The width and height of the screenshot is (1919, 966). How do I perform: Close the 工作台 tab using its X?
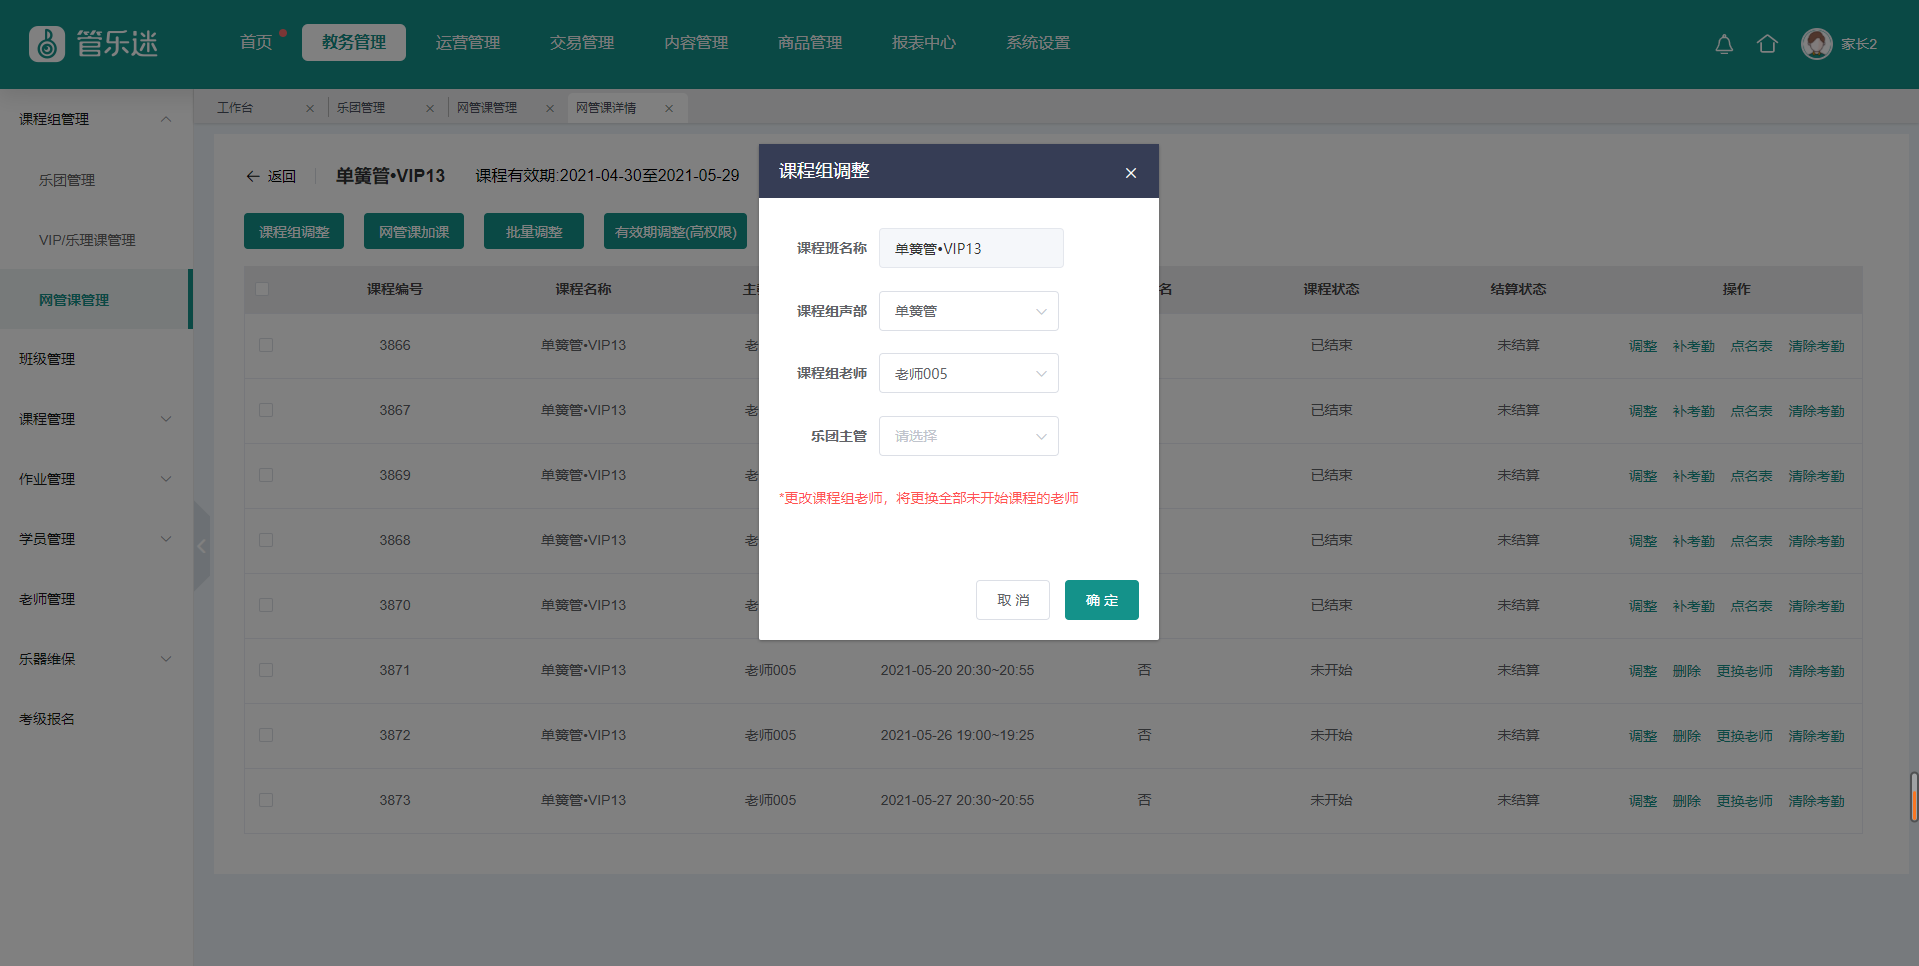tap(310, 109)
